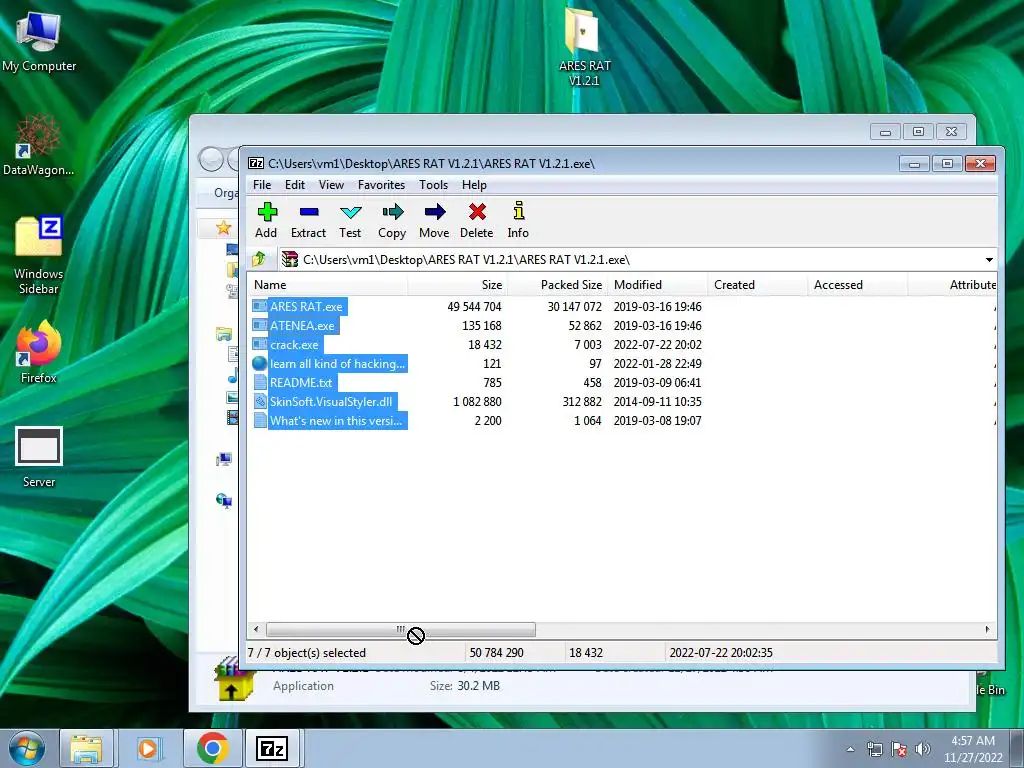This screenshot has width=1024, height=768.
Task: Open DataWagon desktop shortcut
Action: (39, 146)
